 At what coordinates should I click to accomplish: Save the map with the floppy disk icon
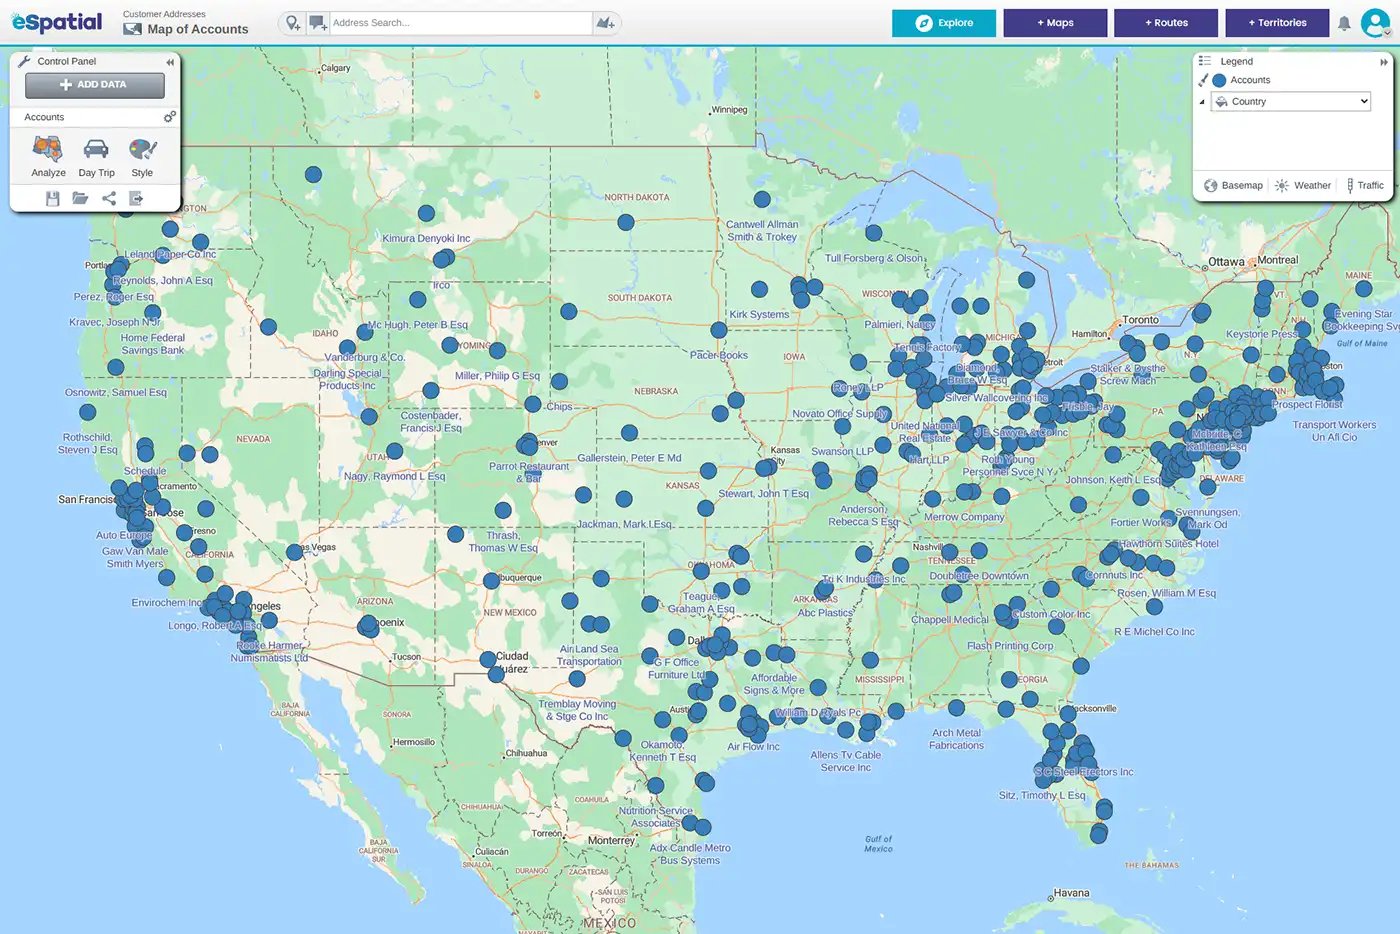point(53,199)
